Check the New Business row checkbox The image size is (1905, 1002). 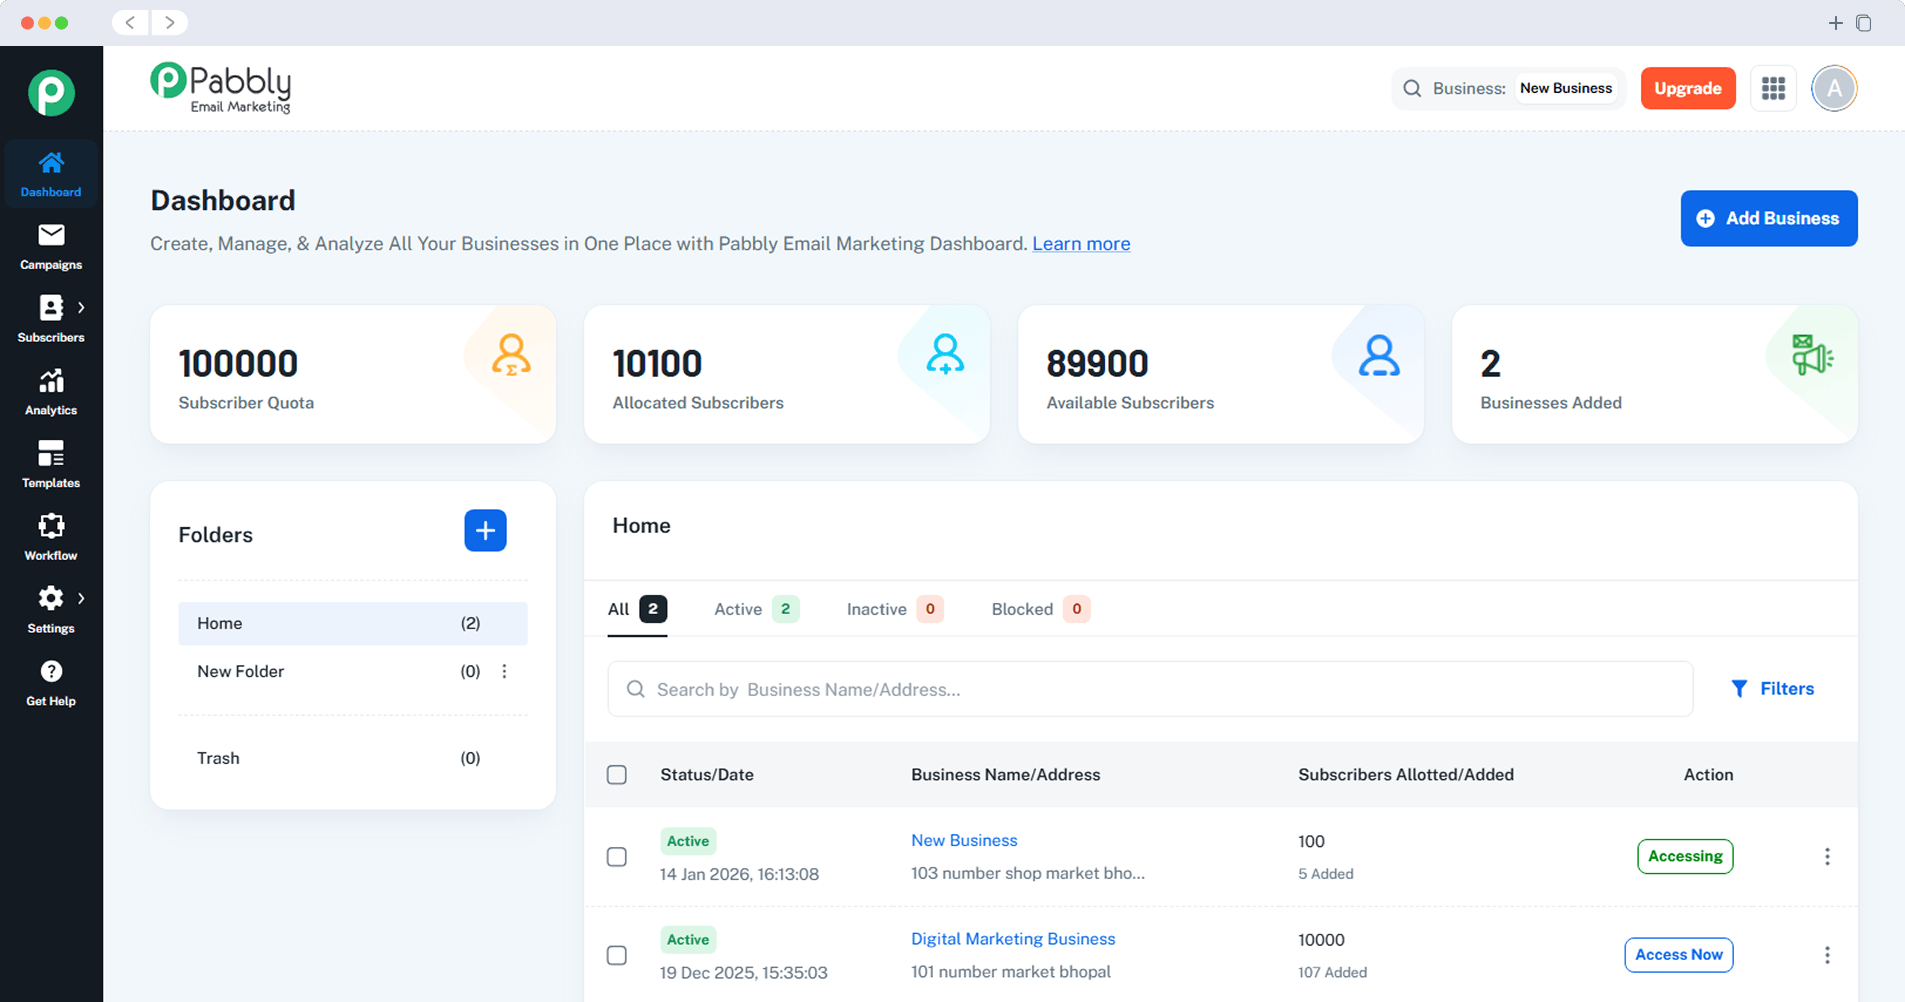[x=617, y=857]
